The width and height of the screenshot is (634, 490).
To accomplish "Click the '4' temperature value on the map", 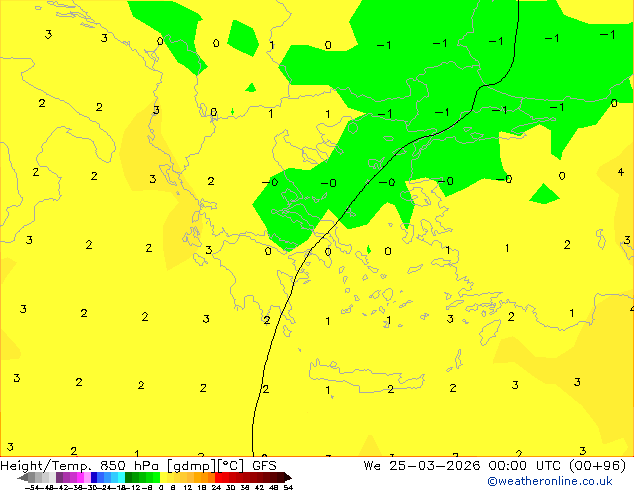I will [x=621, y=172].
